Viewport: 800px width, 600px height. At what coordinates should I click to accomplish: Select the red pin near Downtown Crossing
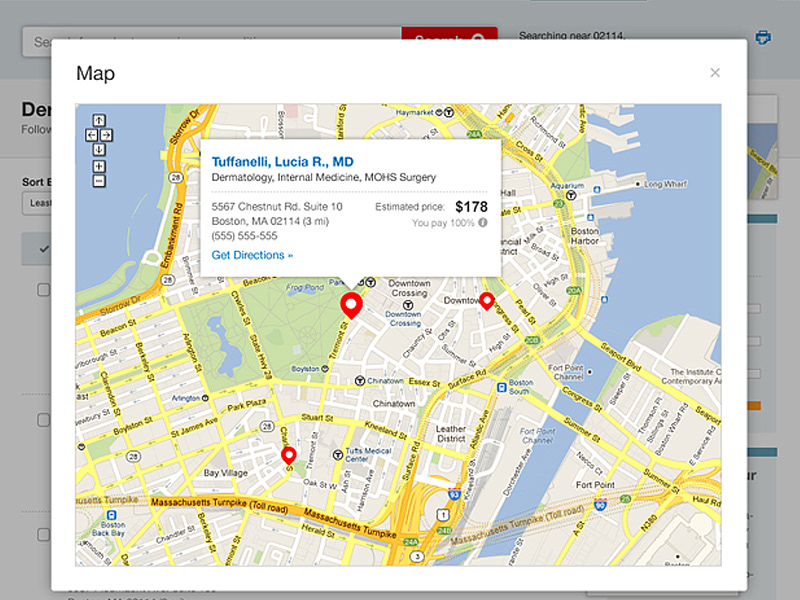point(487,301)
